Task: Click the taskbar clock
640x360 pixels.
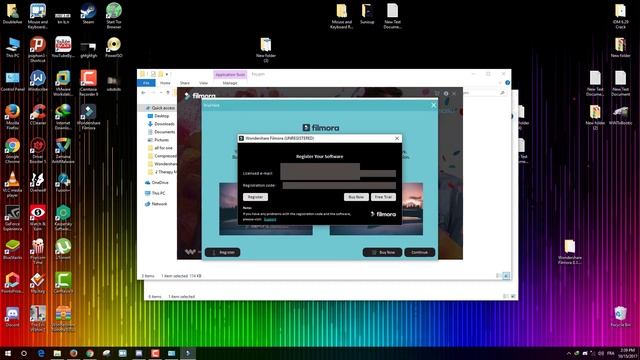Action: [628, 353]
